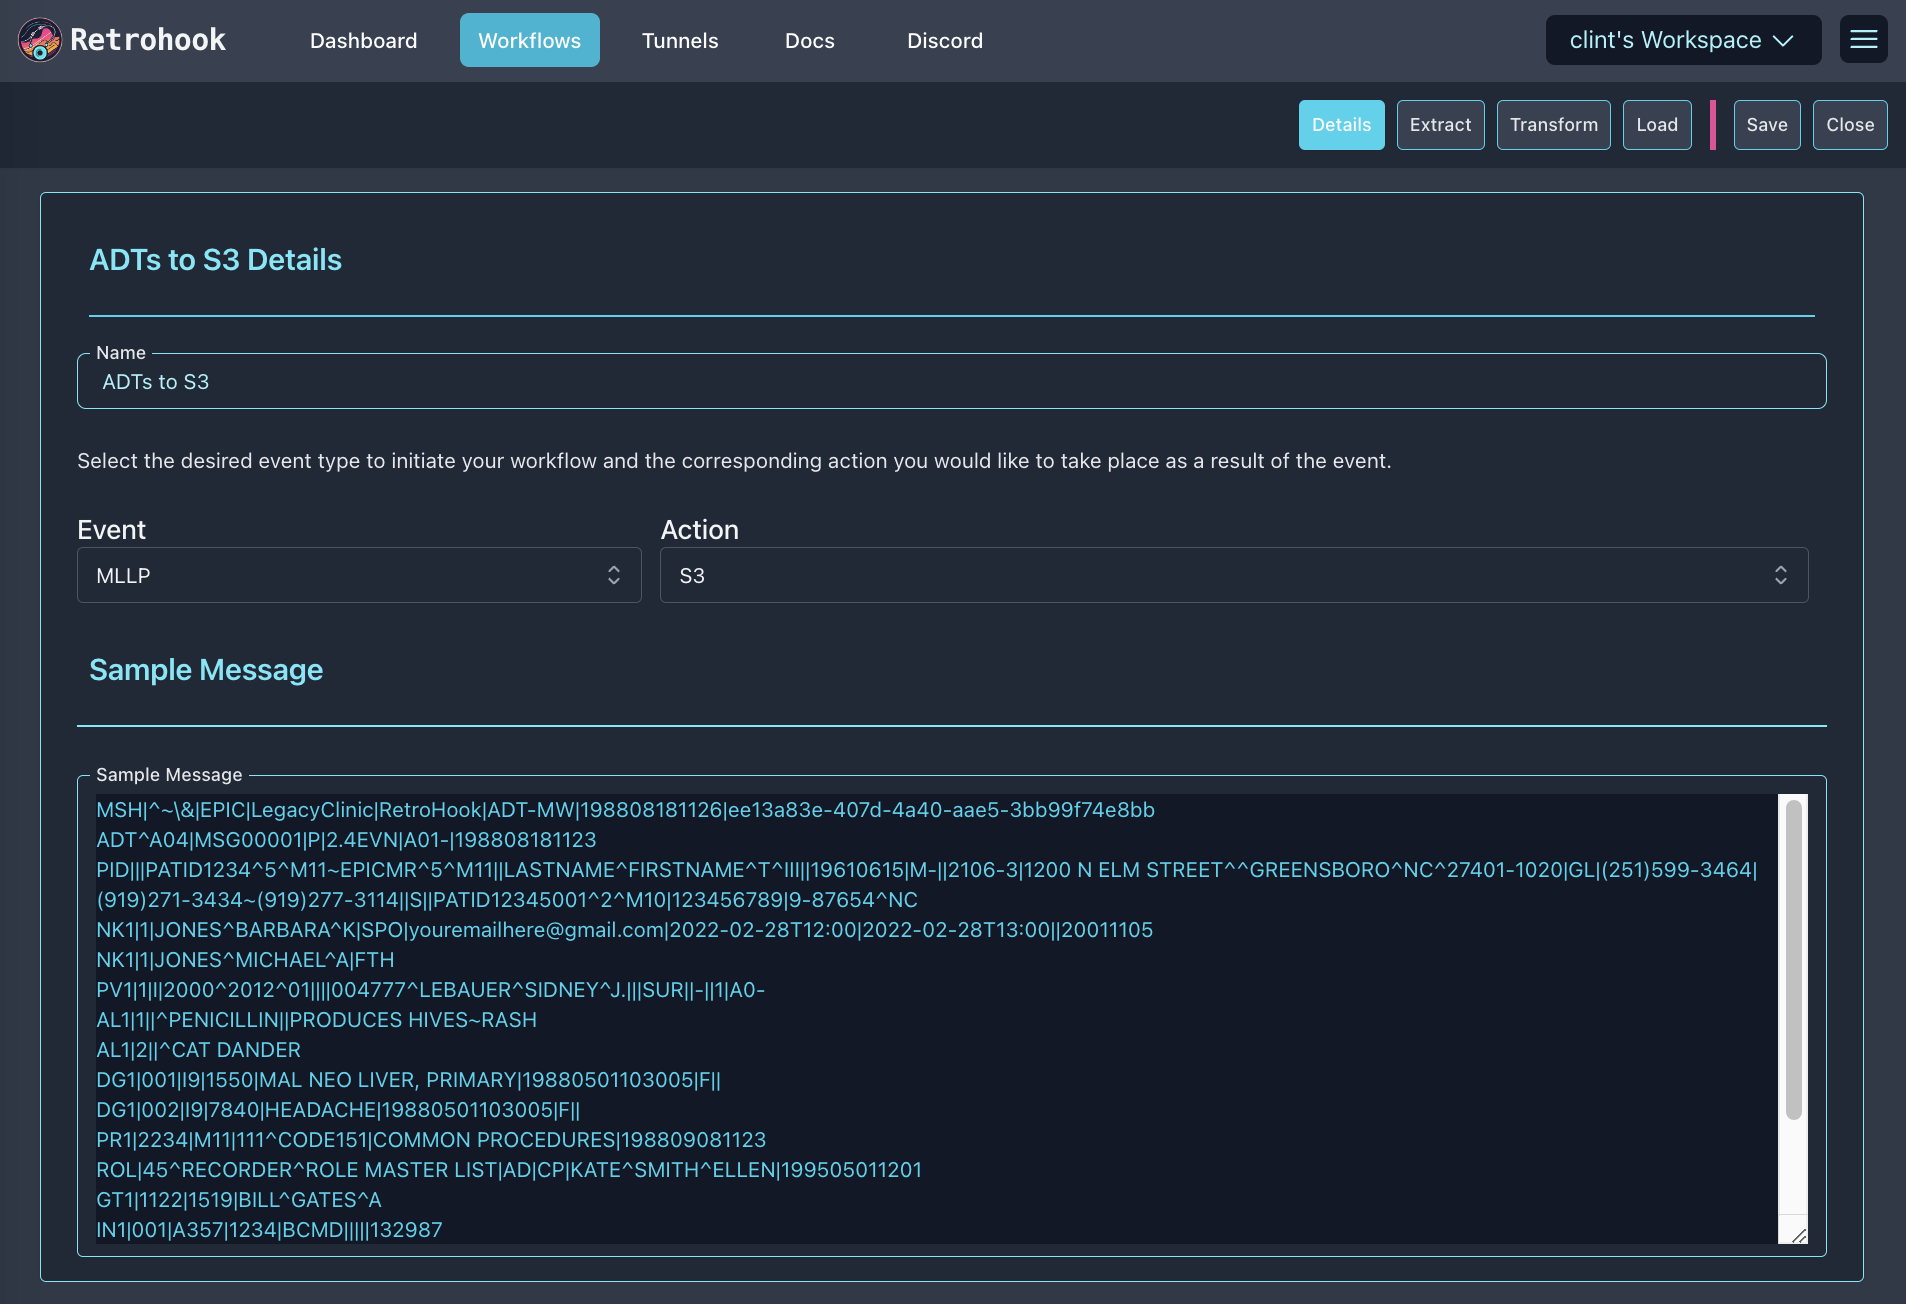Click the ADT^A04 line
The width and height of the screenshot is (1906, 1304).
point(346,840)
